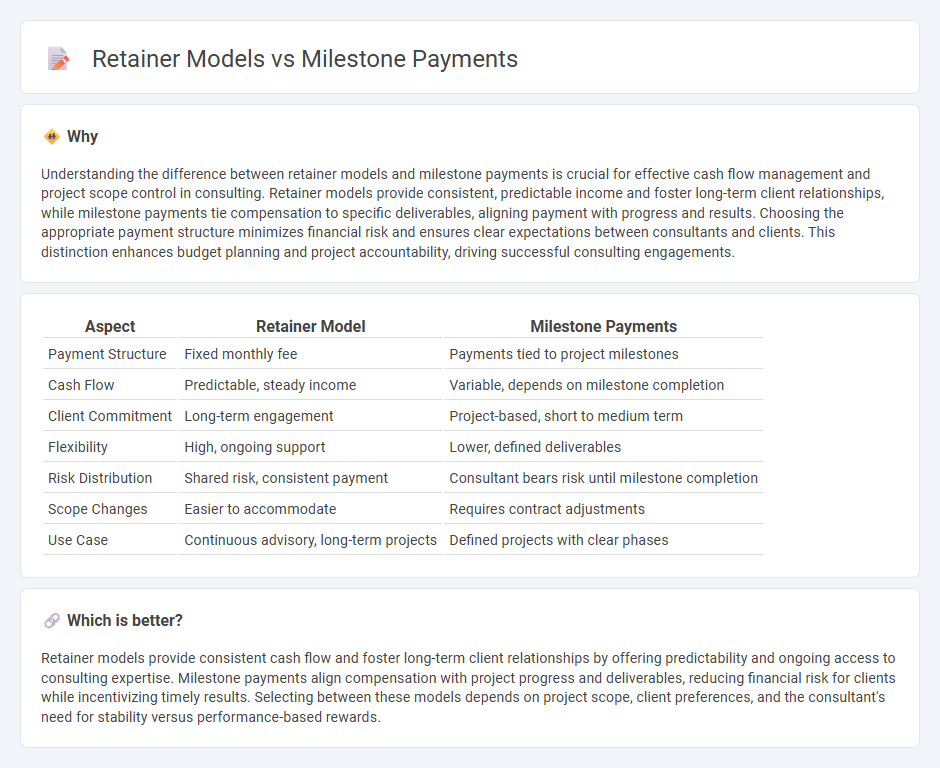Select the Client Commitment row label
The width and height of the screenshot is (940, 768).
tap(110, 416)
